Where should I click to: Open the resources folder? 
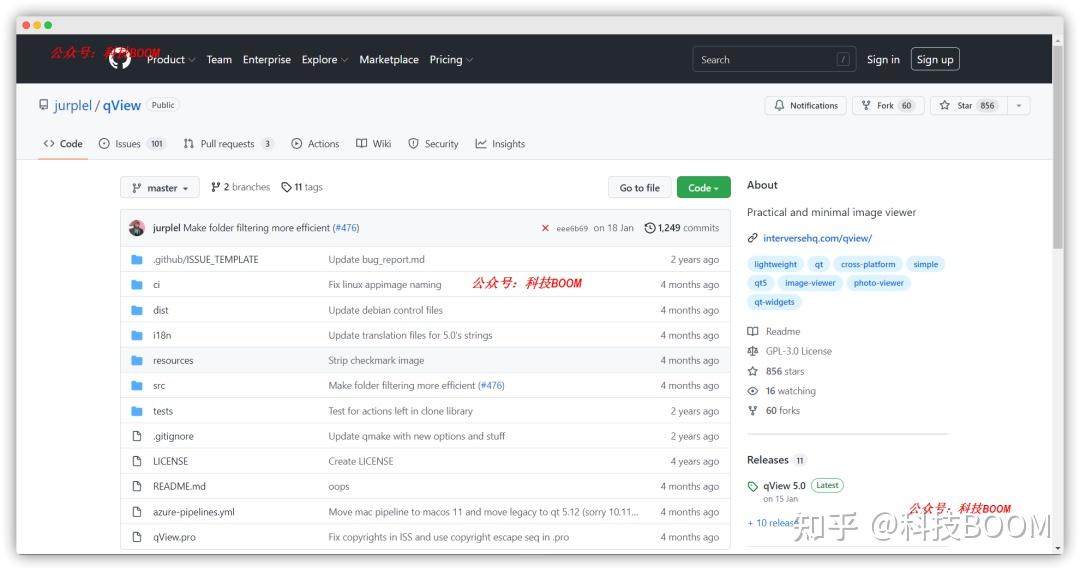click(x=173, y=360)
